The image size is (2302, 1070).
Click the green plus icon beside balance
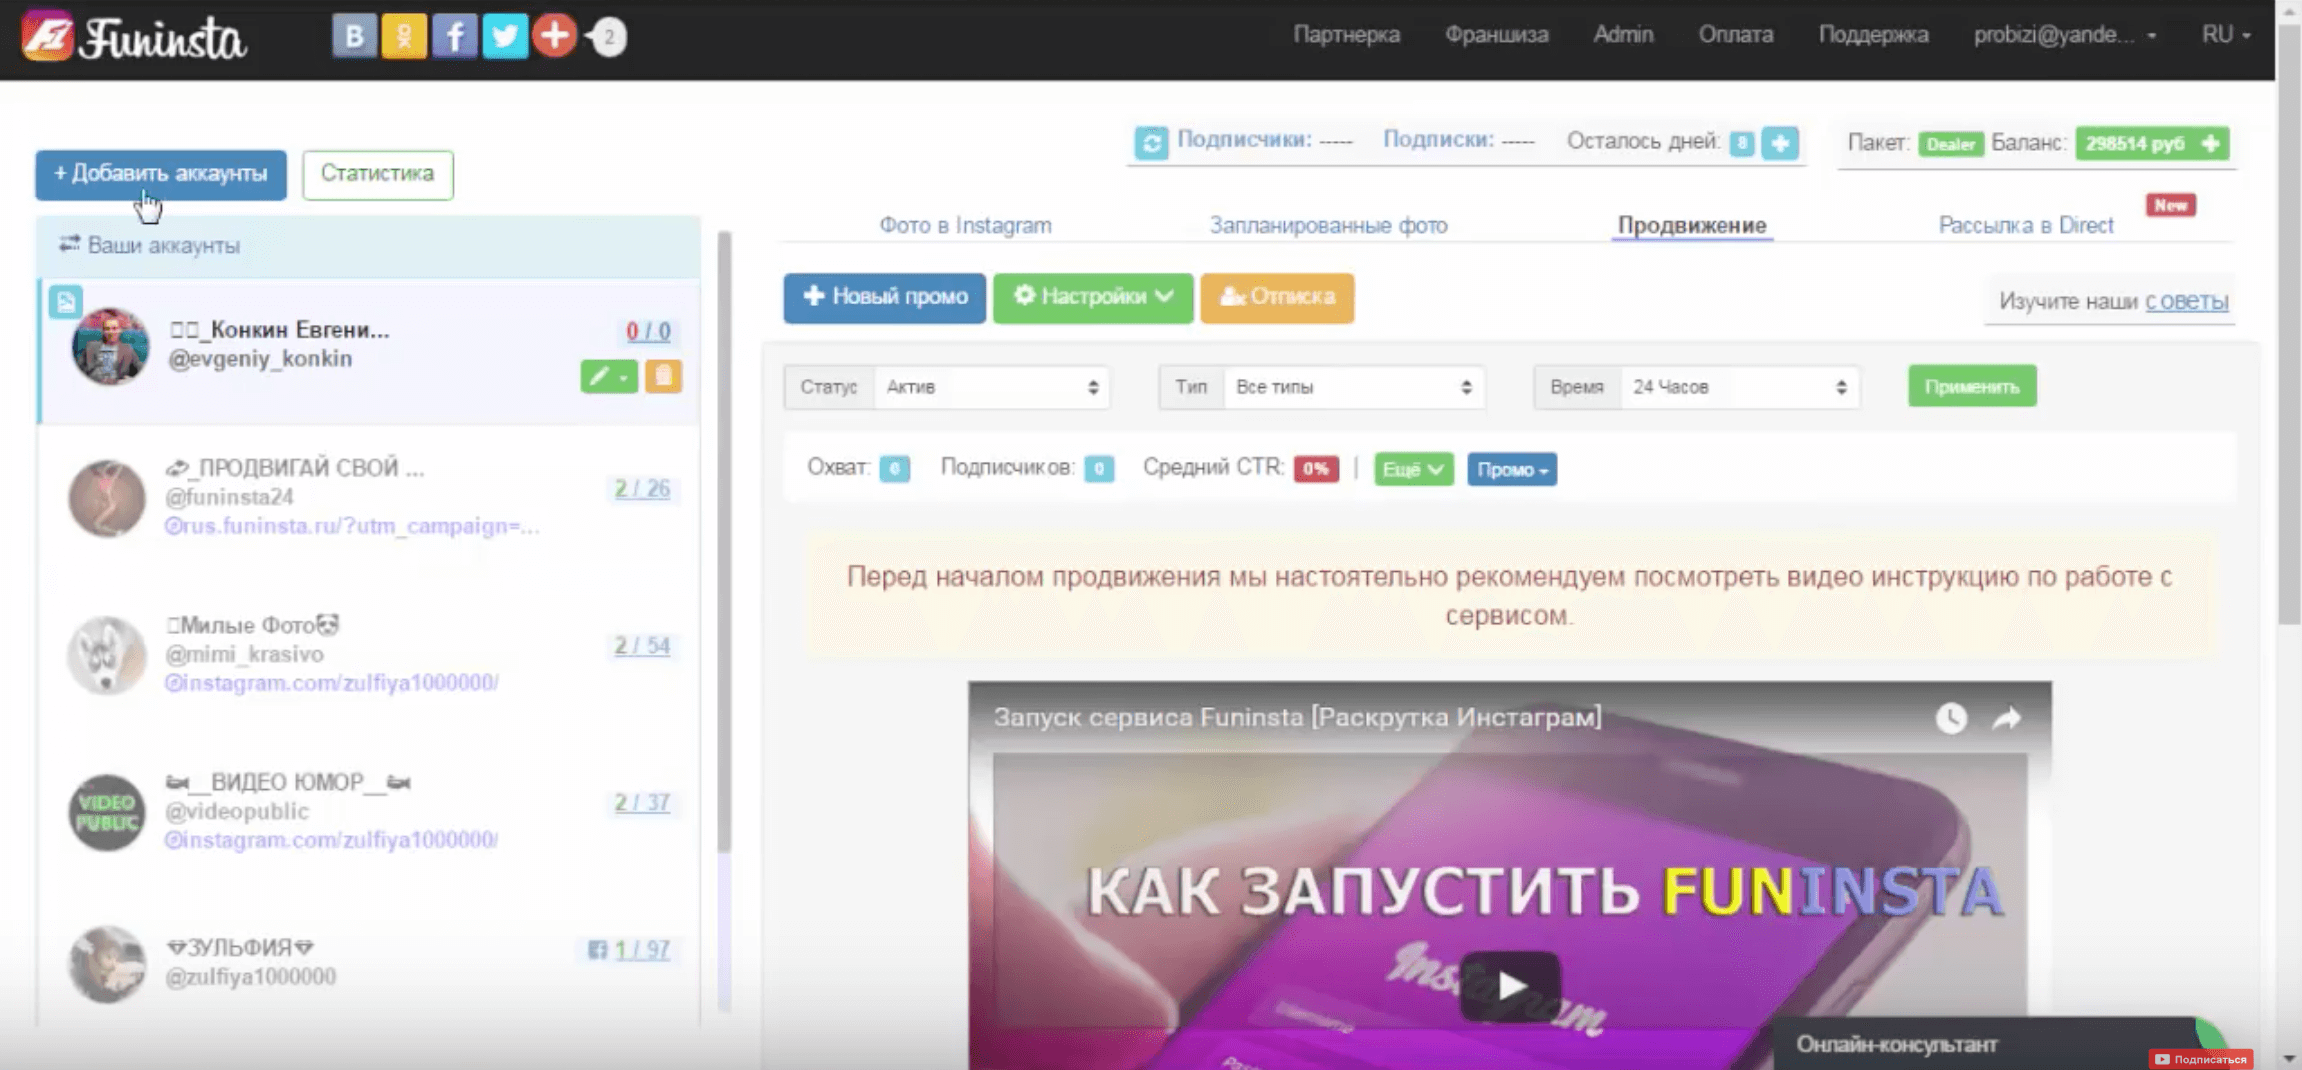(2211, 144)
